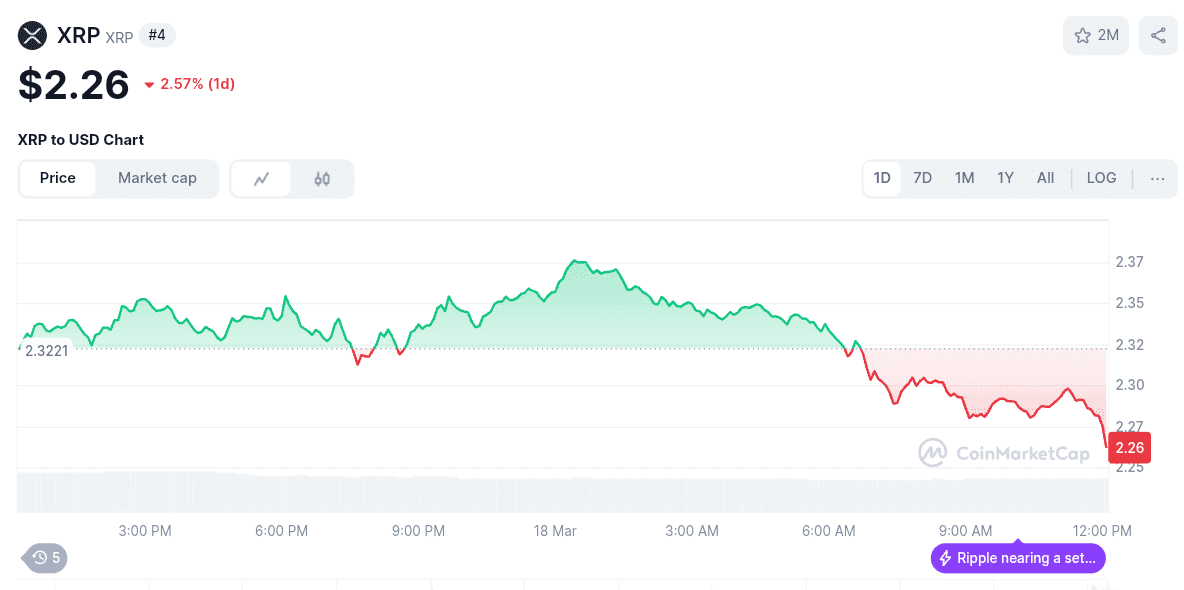Viewport: 1184px width, 590px height.
Task: Click the All timeframe button
Action: pos(1045,178)
